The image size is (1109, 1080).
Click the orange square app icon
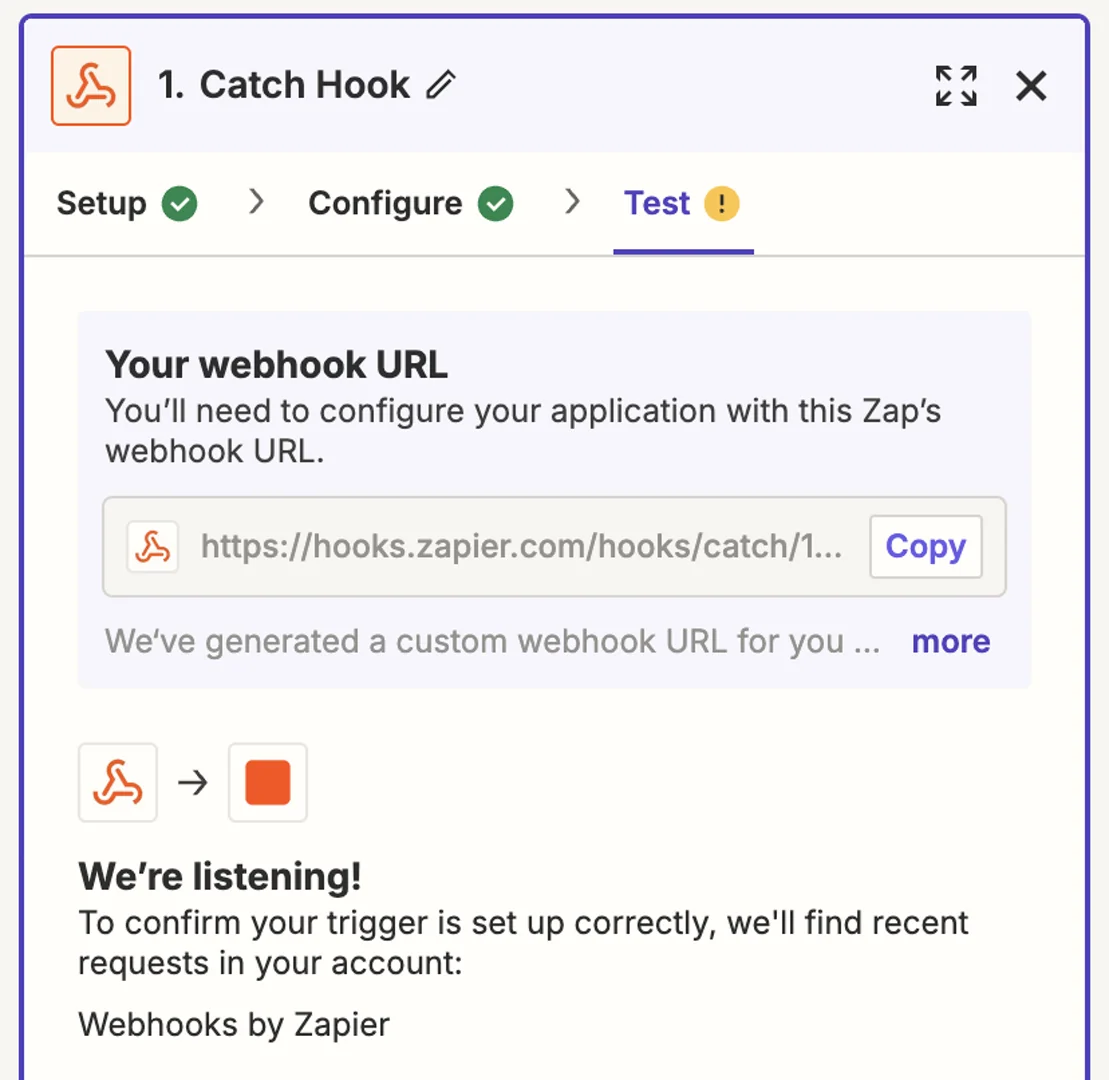coord(267,782)
